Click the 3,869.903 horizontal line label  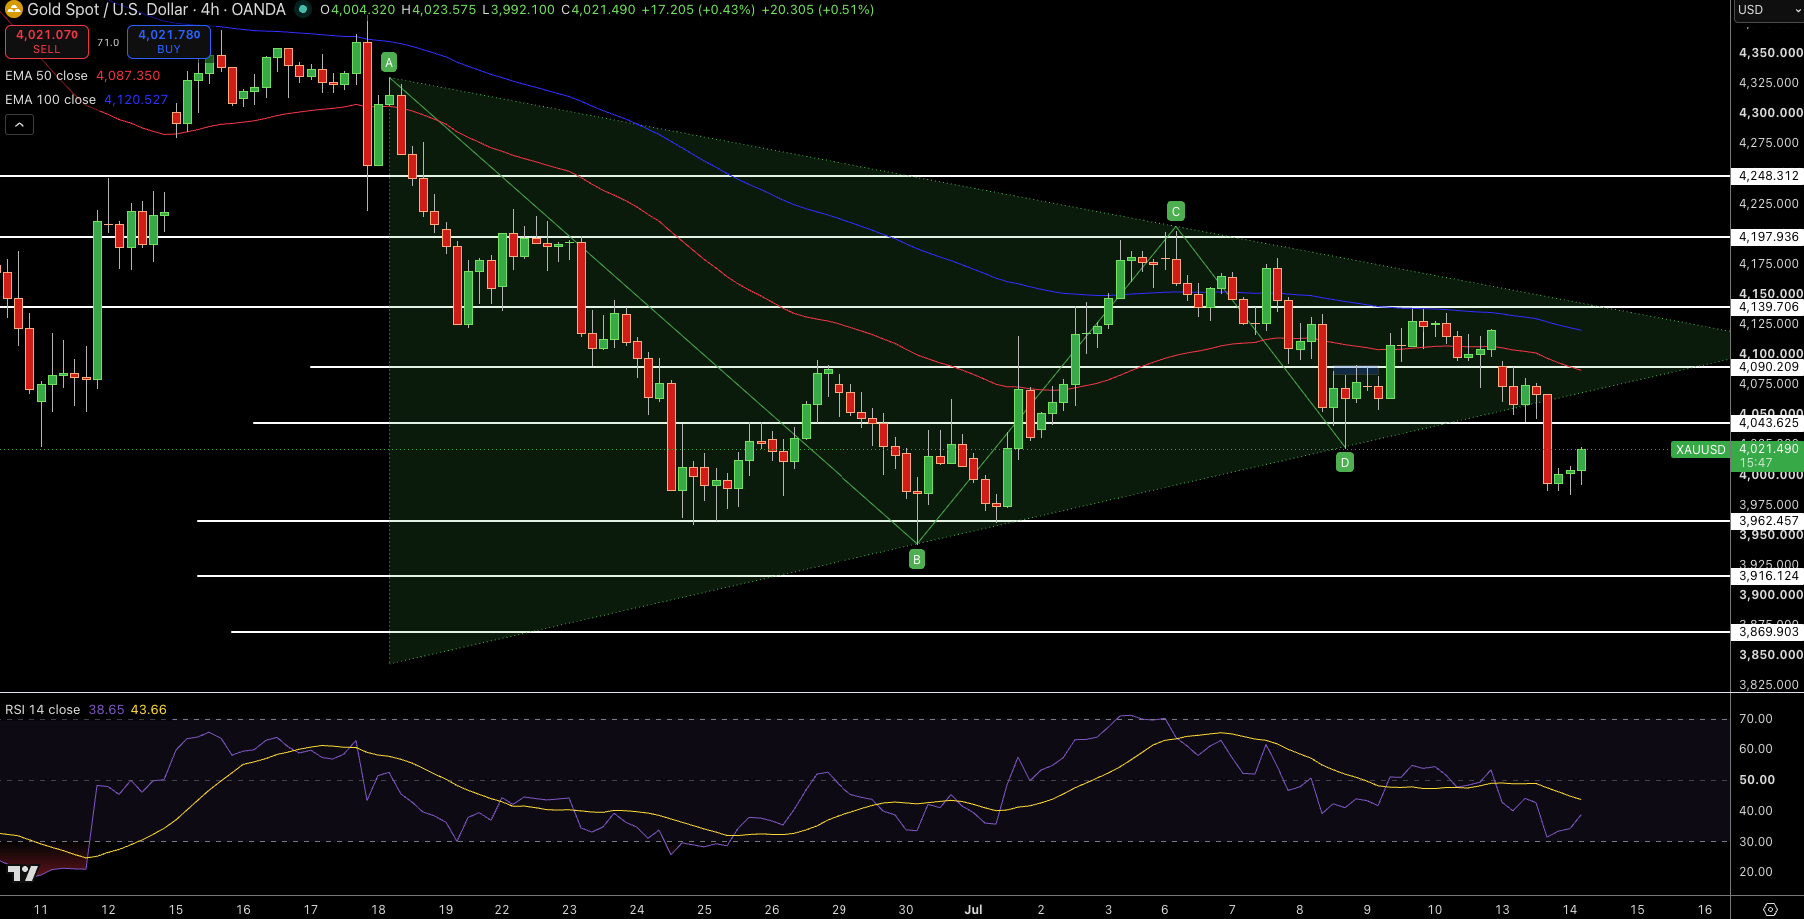pyautogui.click(x=1768, y=632)
